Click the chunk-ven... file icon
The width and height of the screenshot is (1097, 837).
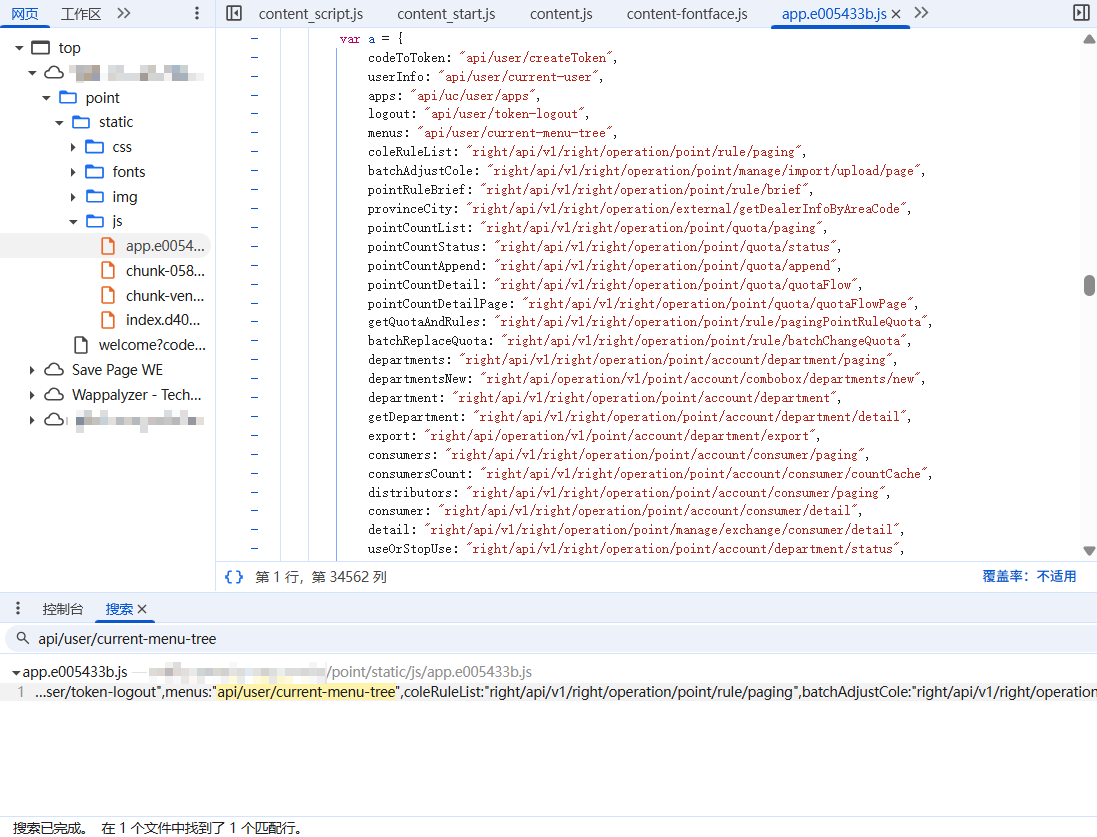pyautogui.click(x=108, y=295)
